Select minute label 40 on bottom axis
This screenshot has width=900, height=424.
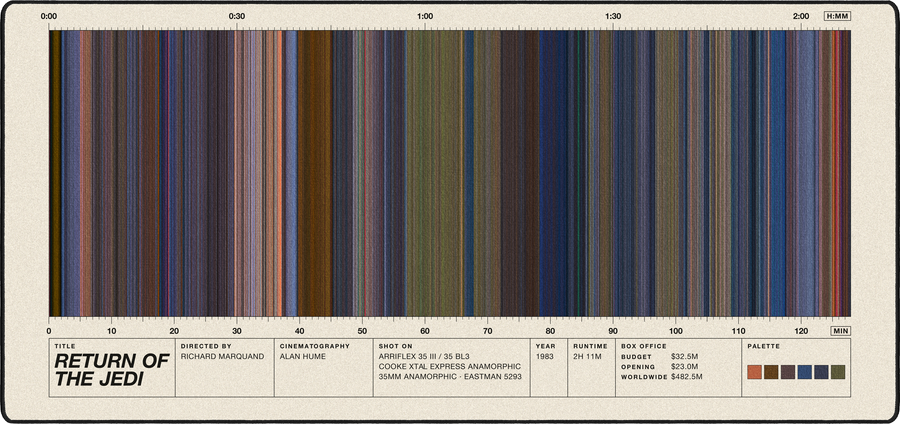(300, 331)
